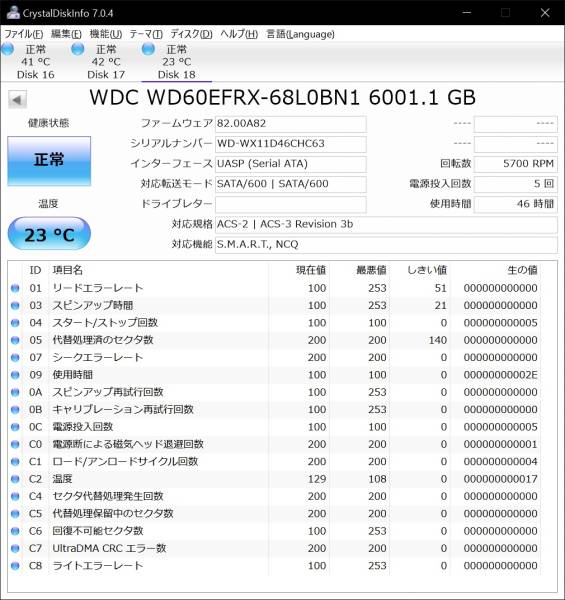This screenshot has width=565, height=600.
Task: Click status orb for row 03 スピンアップ時間
Action: pos(15,305)
